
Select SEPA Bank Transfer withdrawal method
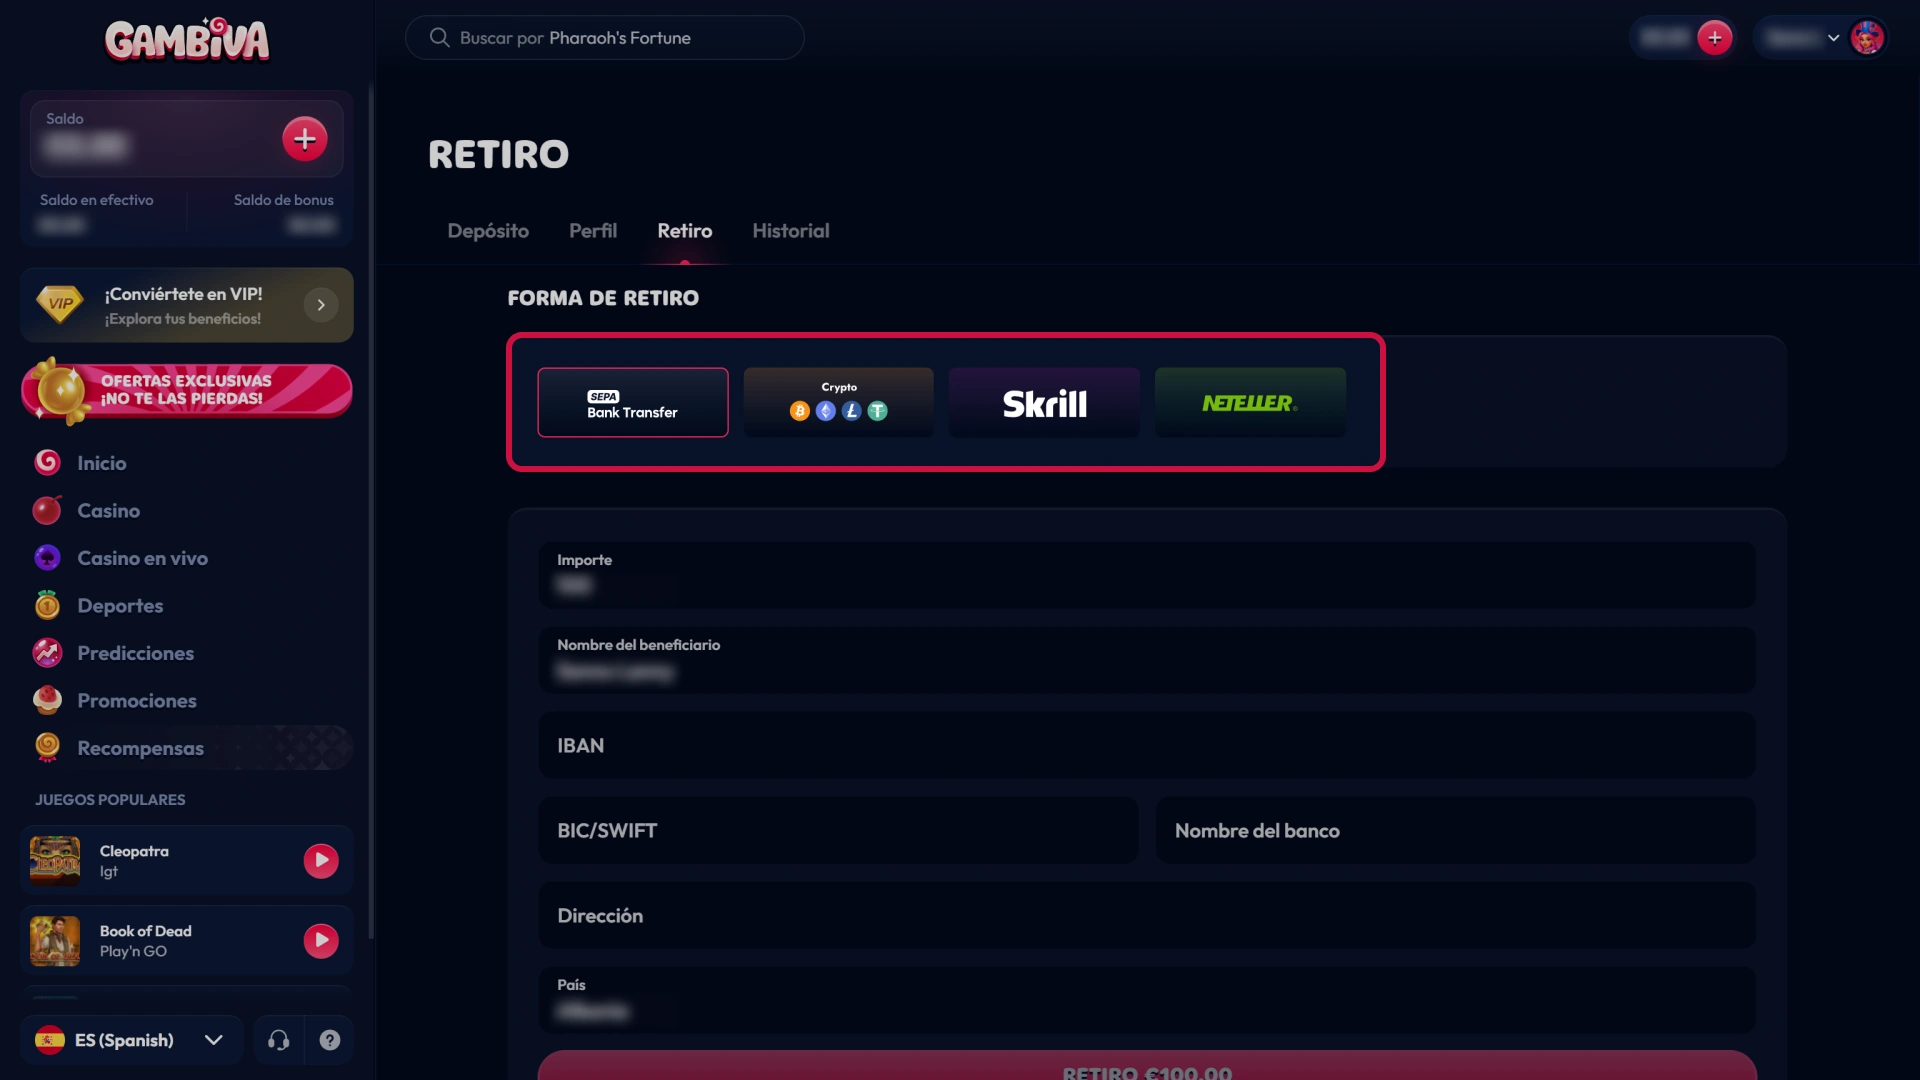pos(633,402)
